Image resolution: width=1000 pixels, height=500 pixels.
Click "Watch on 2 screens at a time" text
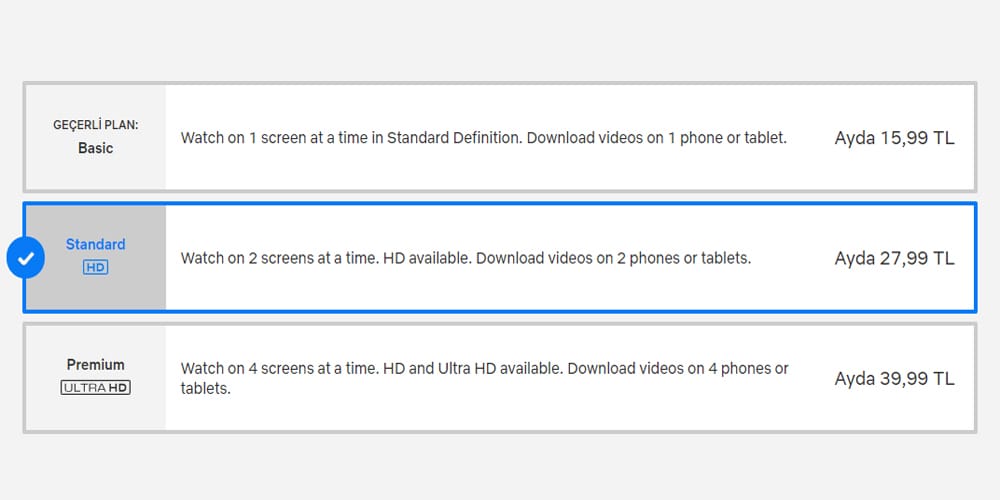coord(278,258)
